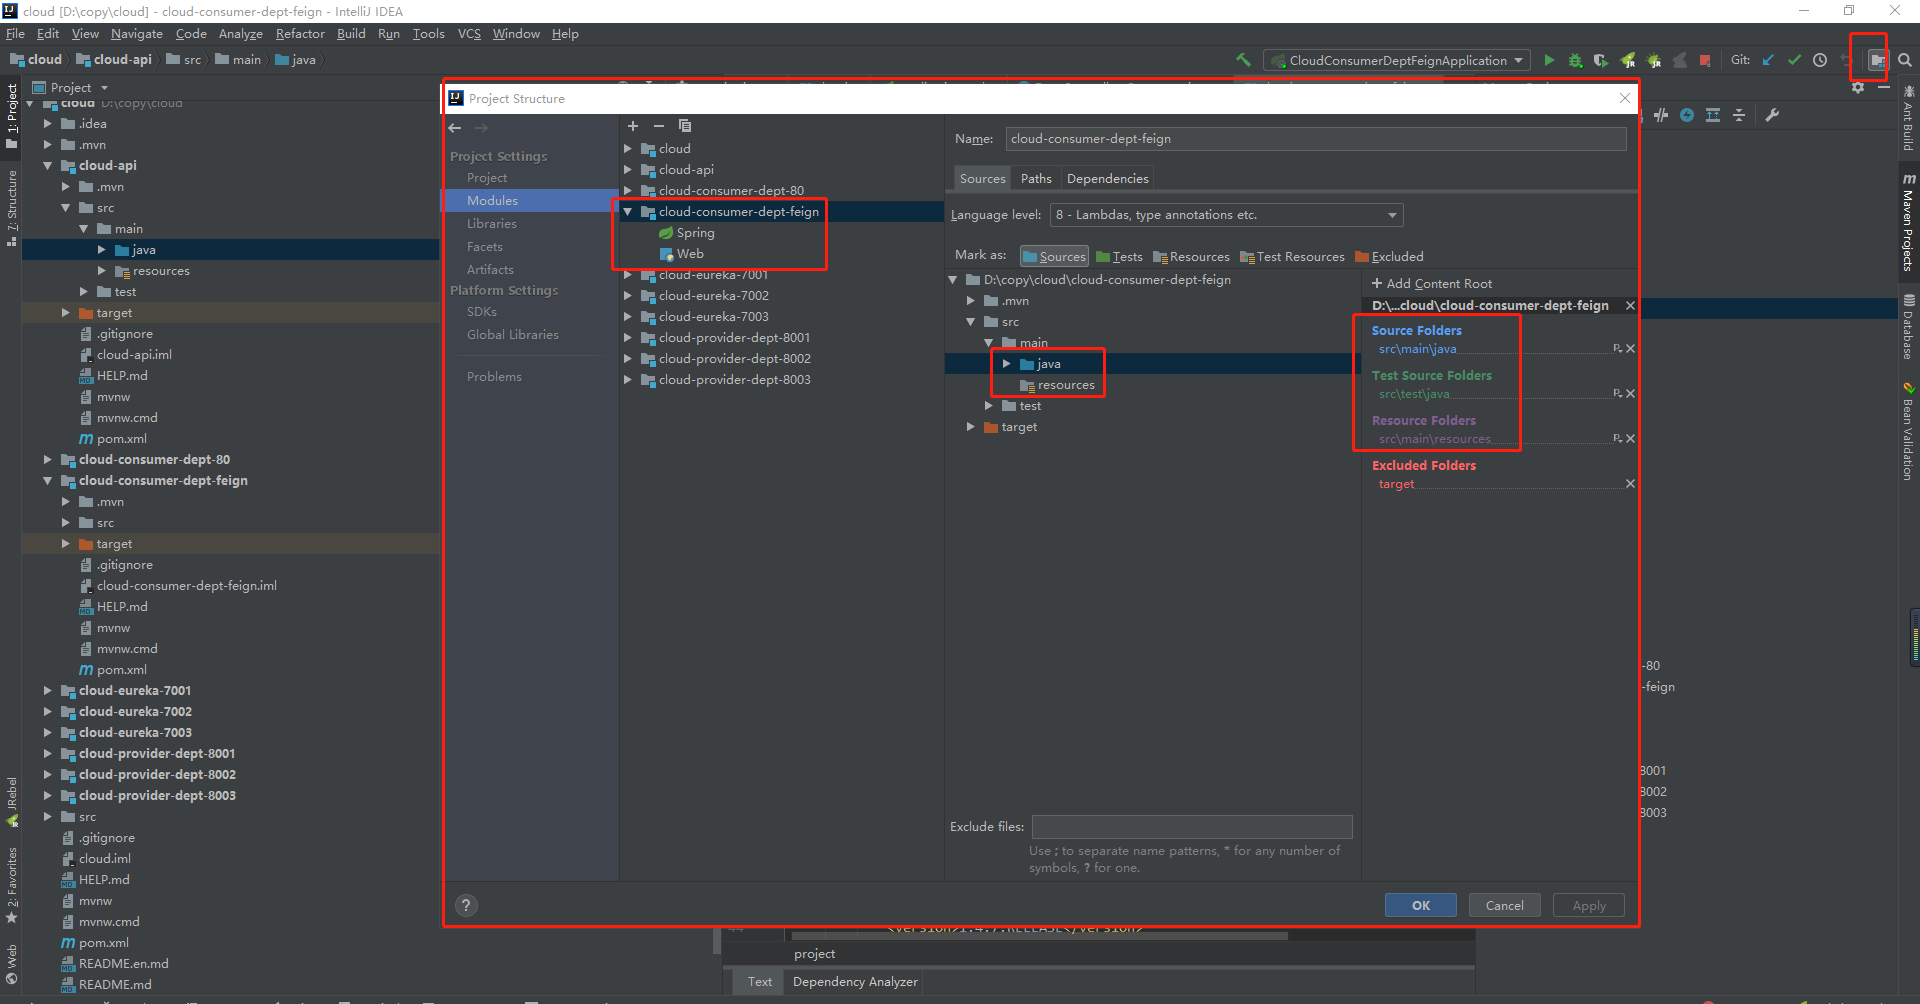
Task: Expand cloud-eureka-7002 module in dialog list
Action: pos(628,296)
